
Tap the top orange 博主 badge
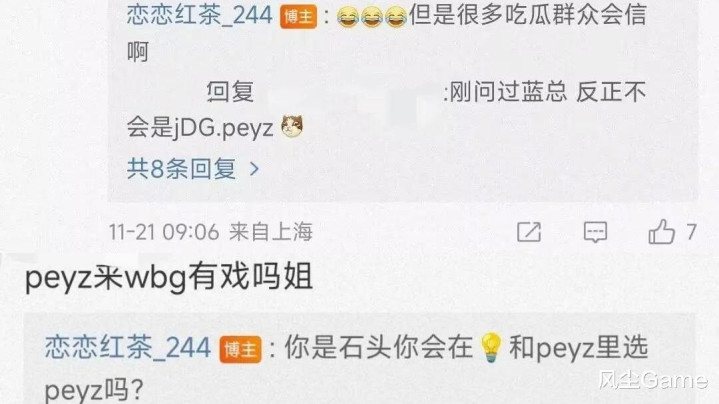299,17
